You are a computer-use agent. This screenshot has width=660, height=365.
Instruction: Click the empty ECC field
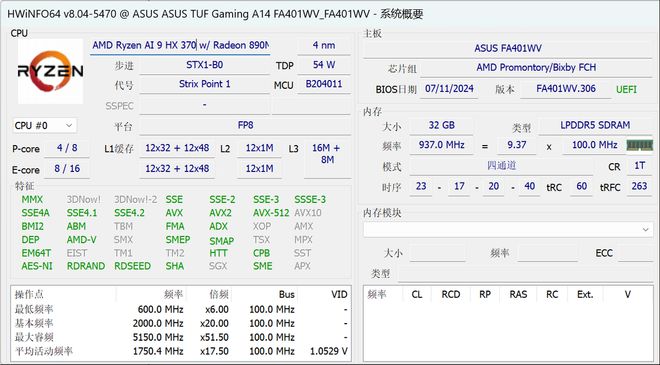635,253
